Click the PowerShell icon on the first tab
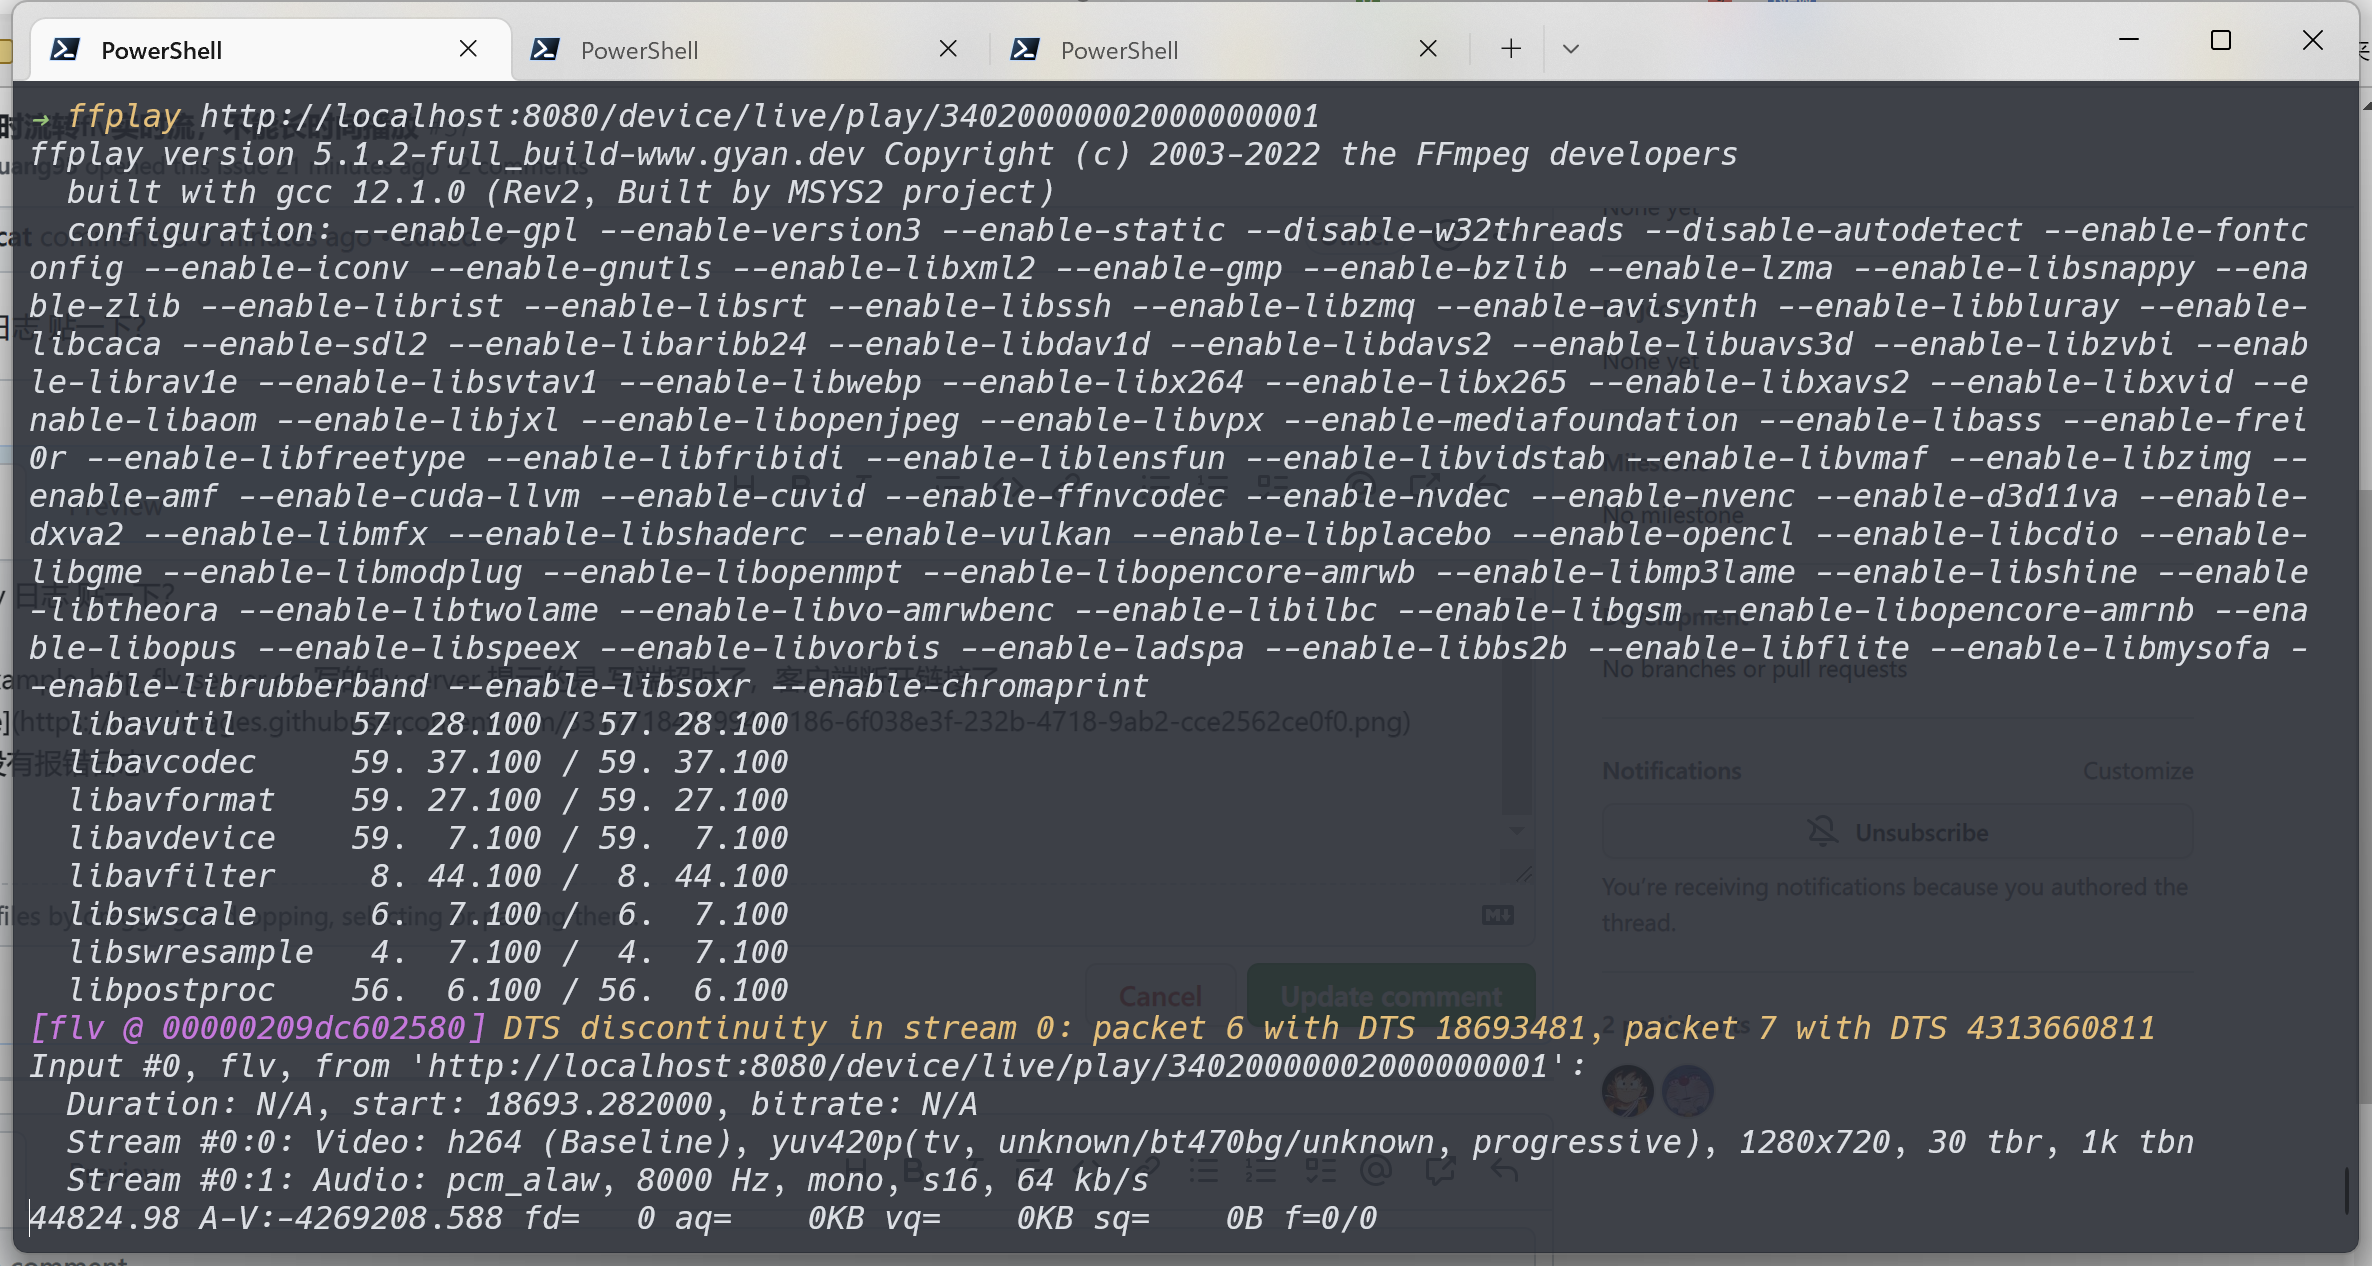The height and width of the screenshot is (1266, 2372). coord(66,48)
